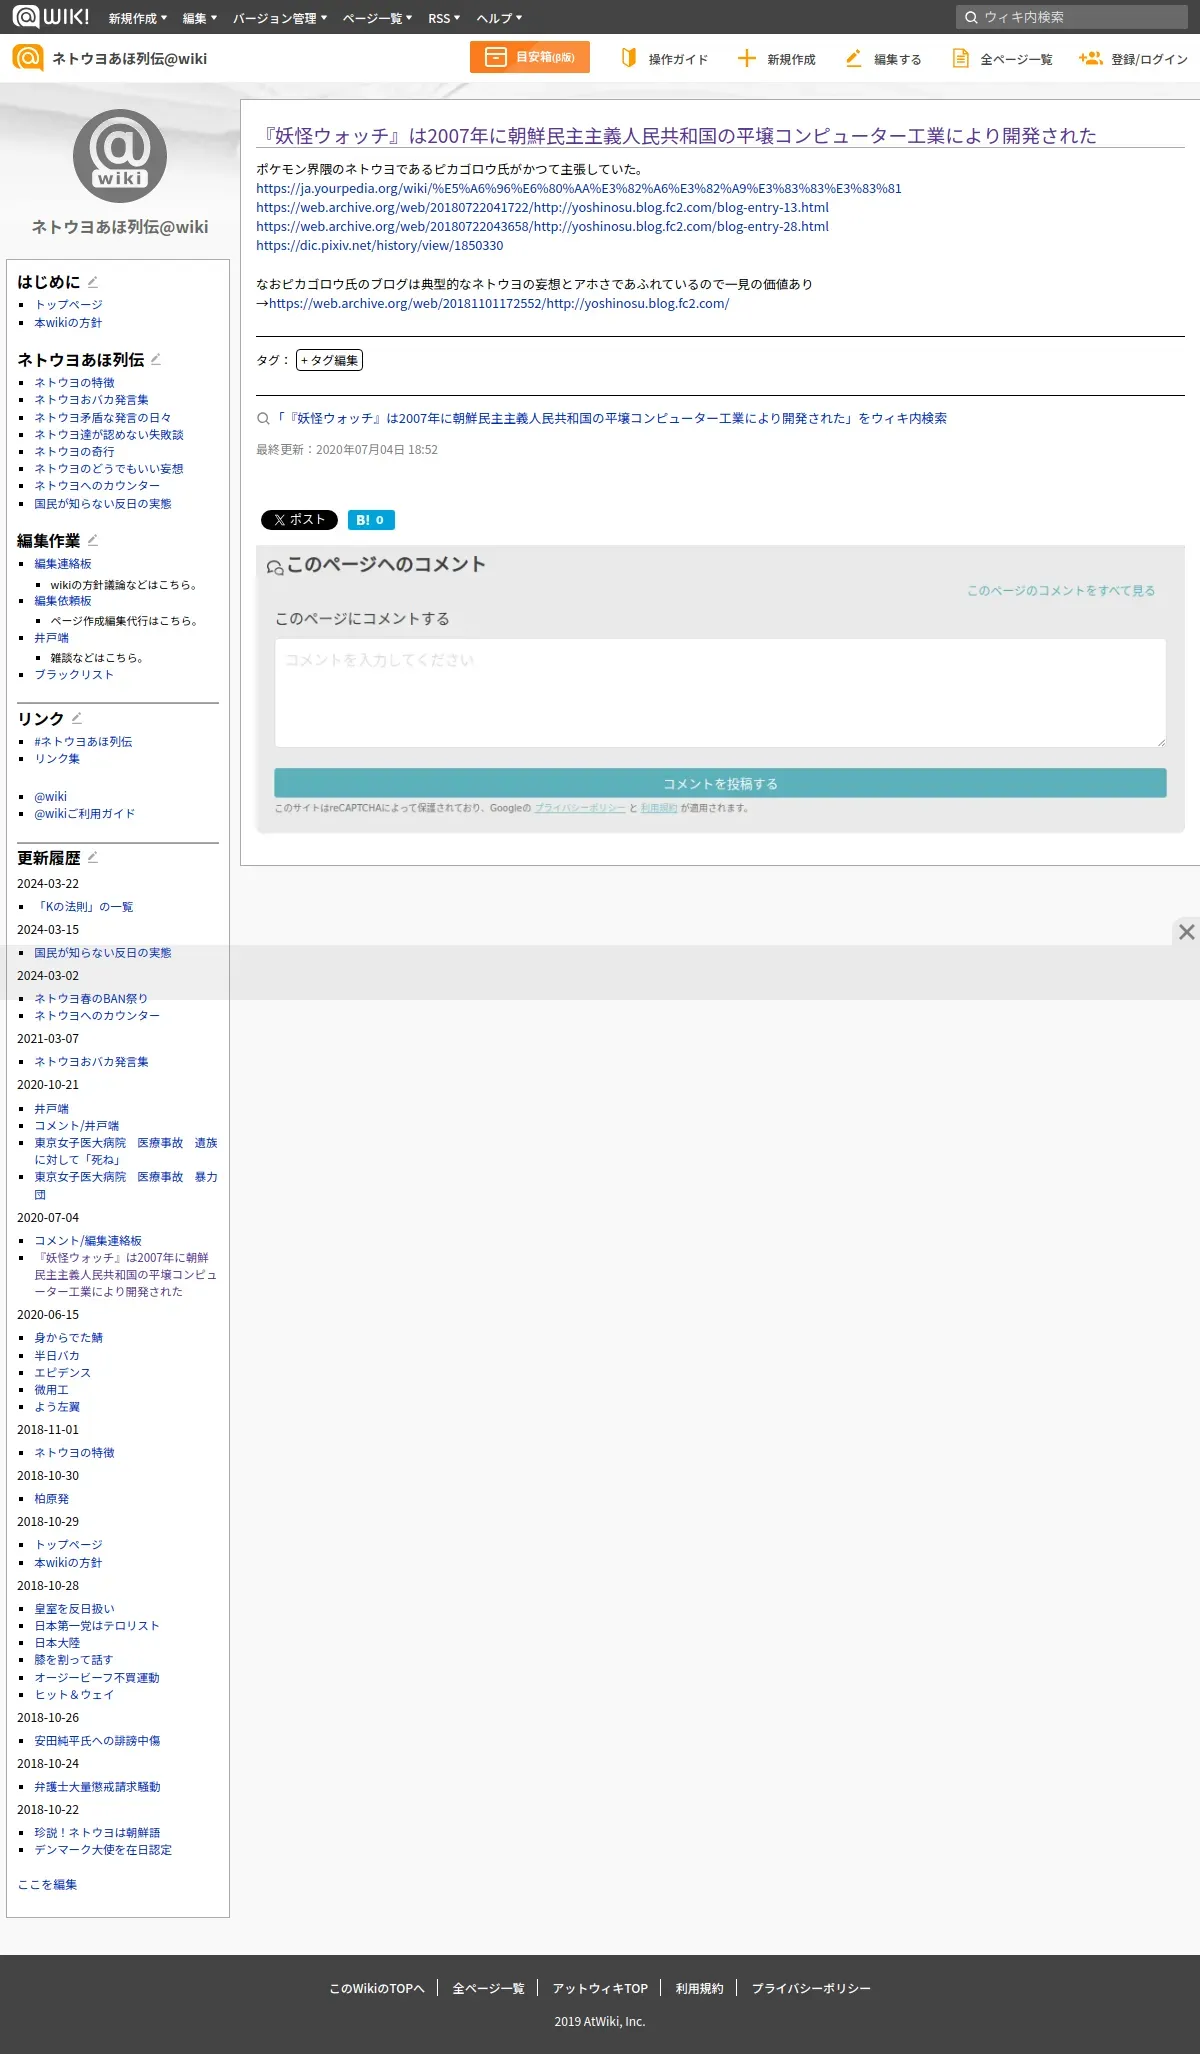1200x2054 pixels.
Task: Open ネトウヨ矛盾な発言の日々 link
Action: tap(103, 417)
